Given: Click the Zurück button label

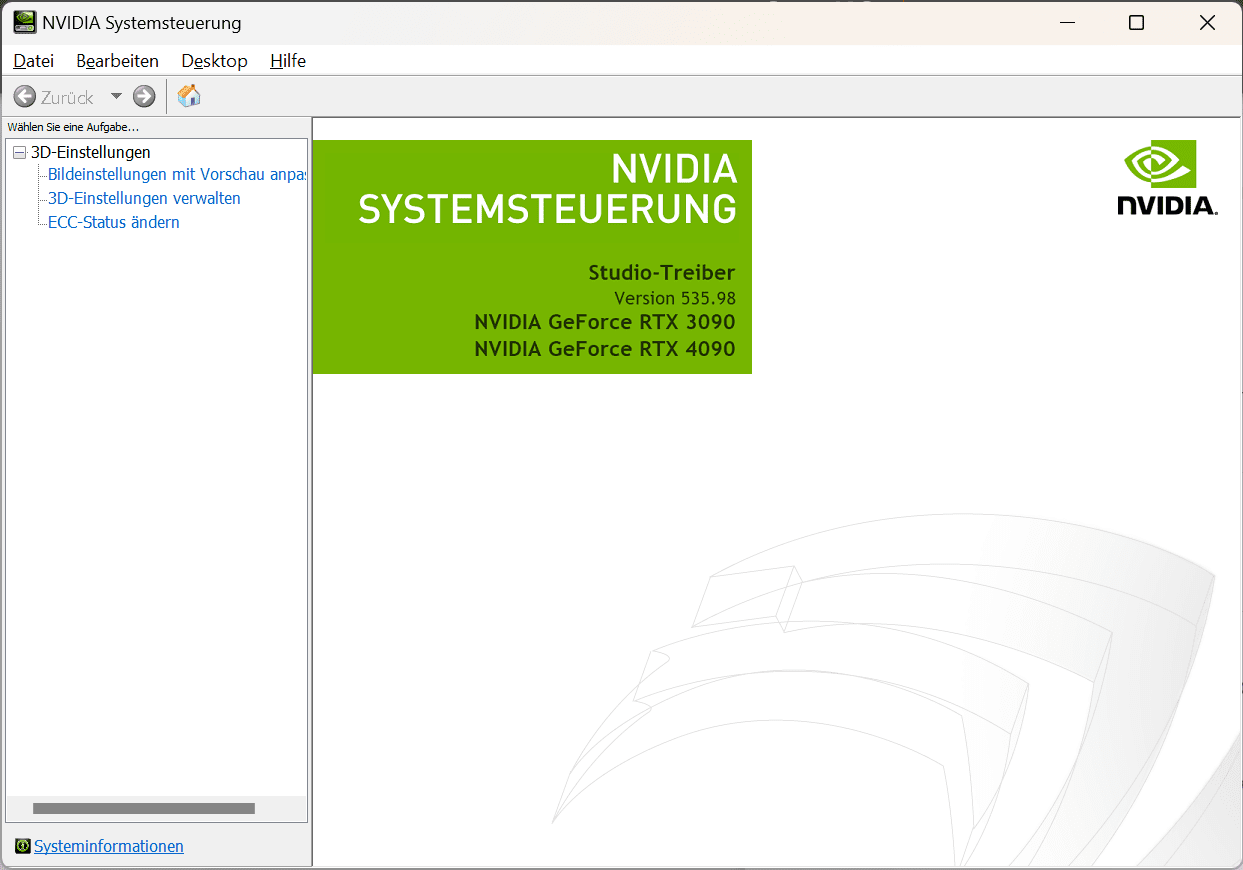Looking at the screenshot, I should [67, 97].
